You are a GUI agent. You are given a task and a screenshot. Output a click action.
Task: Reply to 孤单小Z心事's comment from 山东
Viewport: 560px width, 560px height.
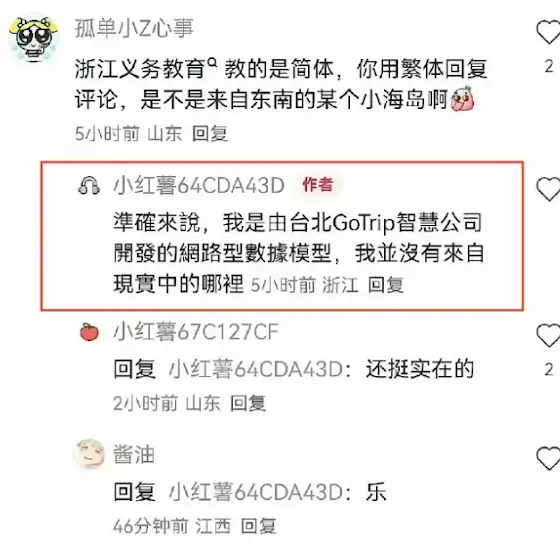[x=210, y=134]
